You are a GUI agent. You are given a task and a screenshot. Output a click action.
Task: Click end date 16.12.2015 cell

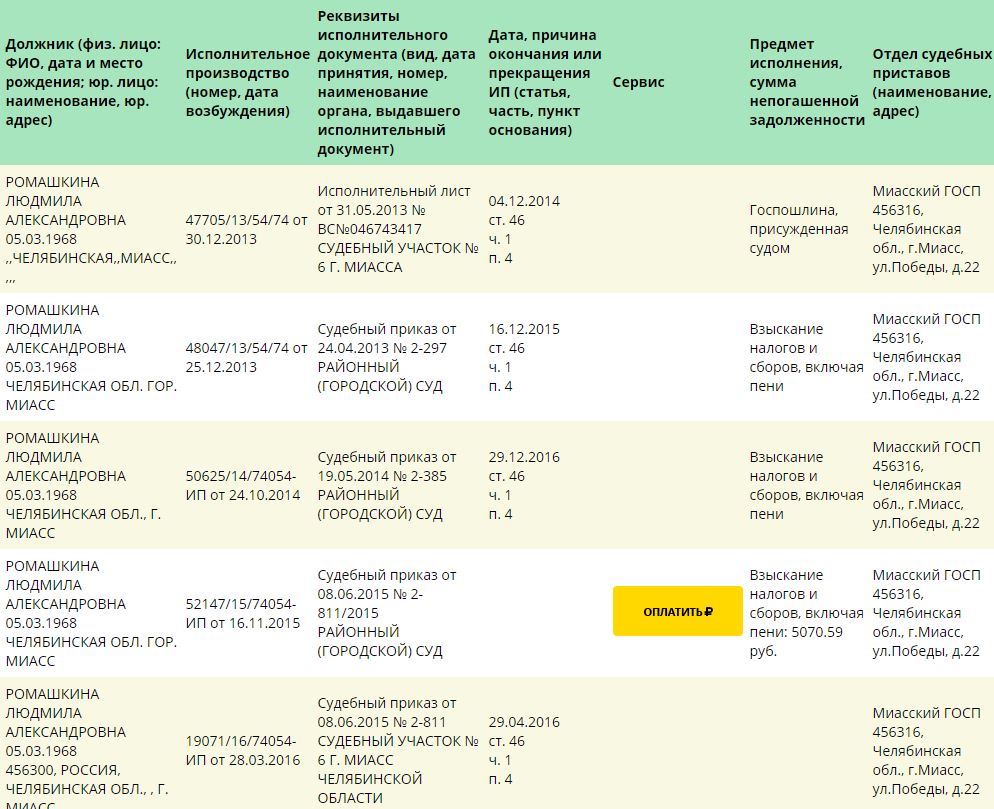pos(524,358)
